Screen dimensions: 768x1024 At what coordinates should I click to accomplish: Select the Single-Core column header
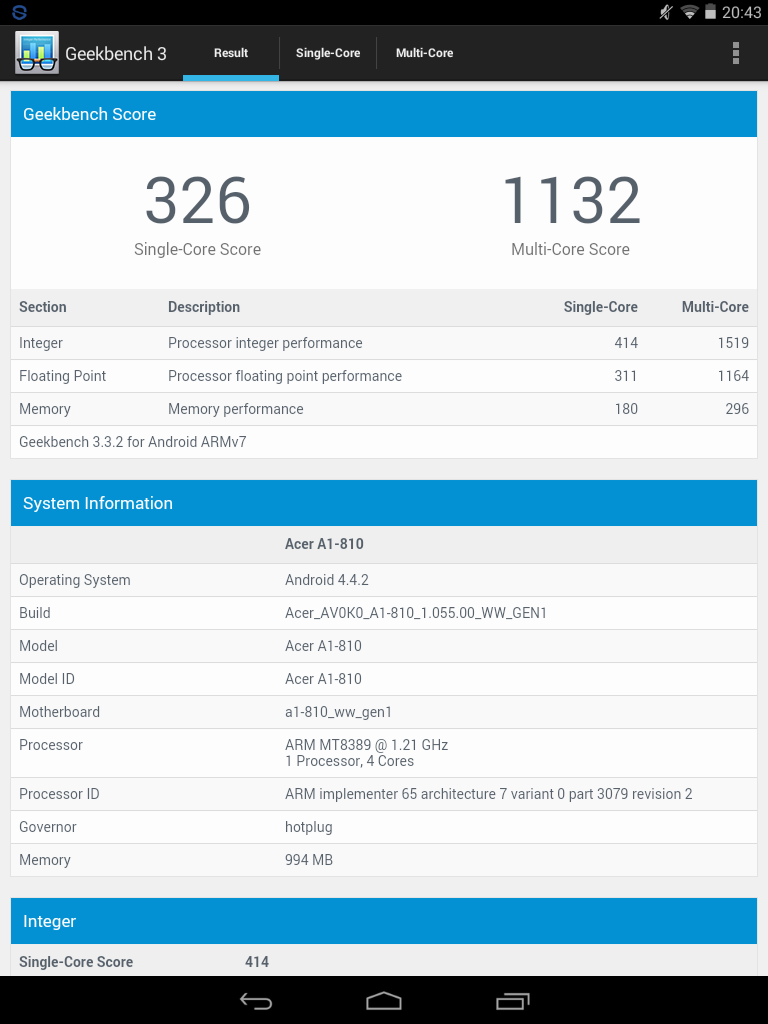tap(600, 307)
